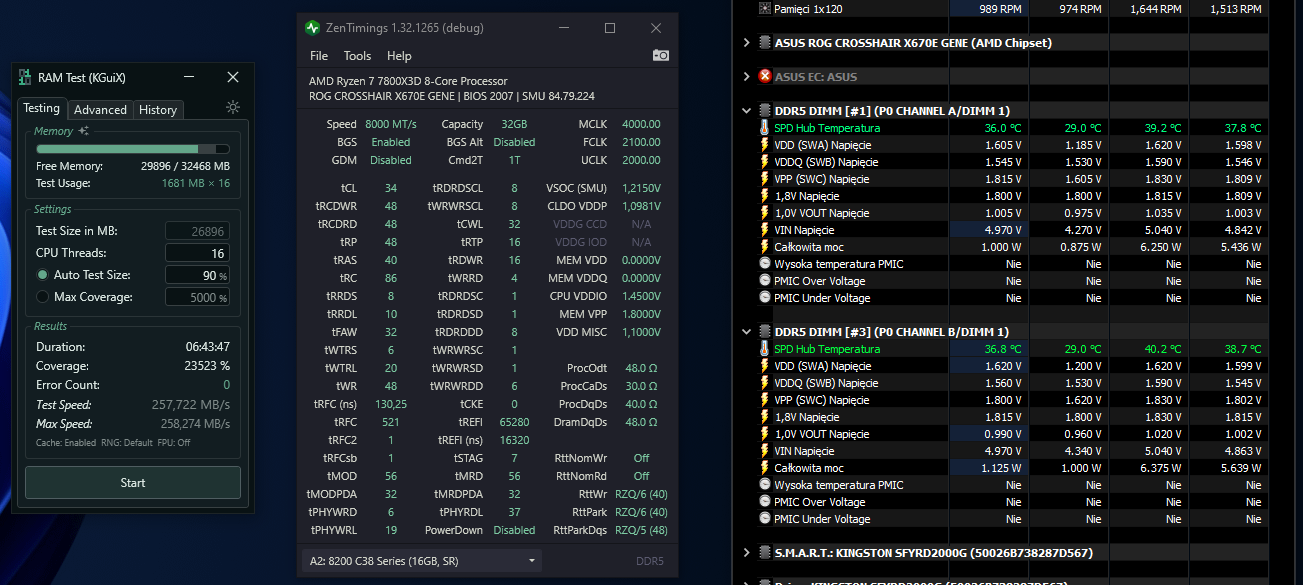The image size is (1303, 585).
Task: Click the fan icon beside Pamięci 1x120
Action: [765, 9]
